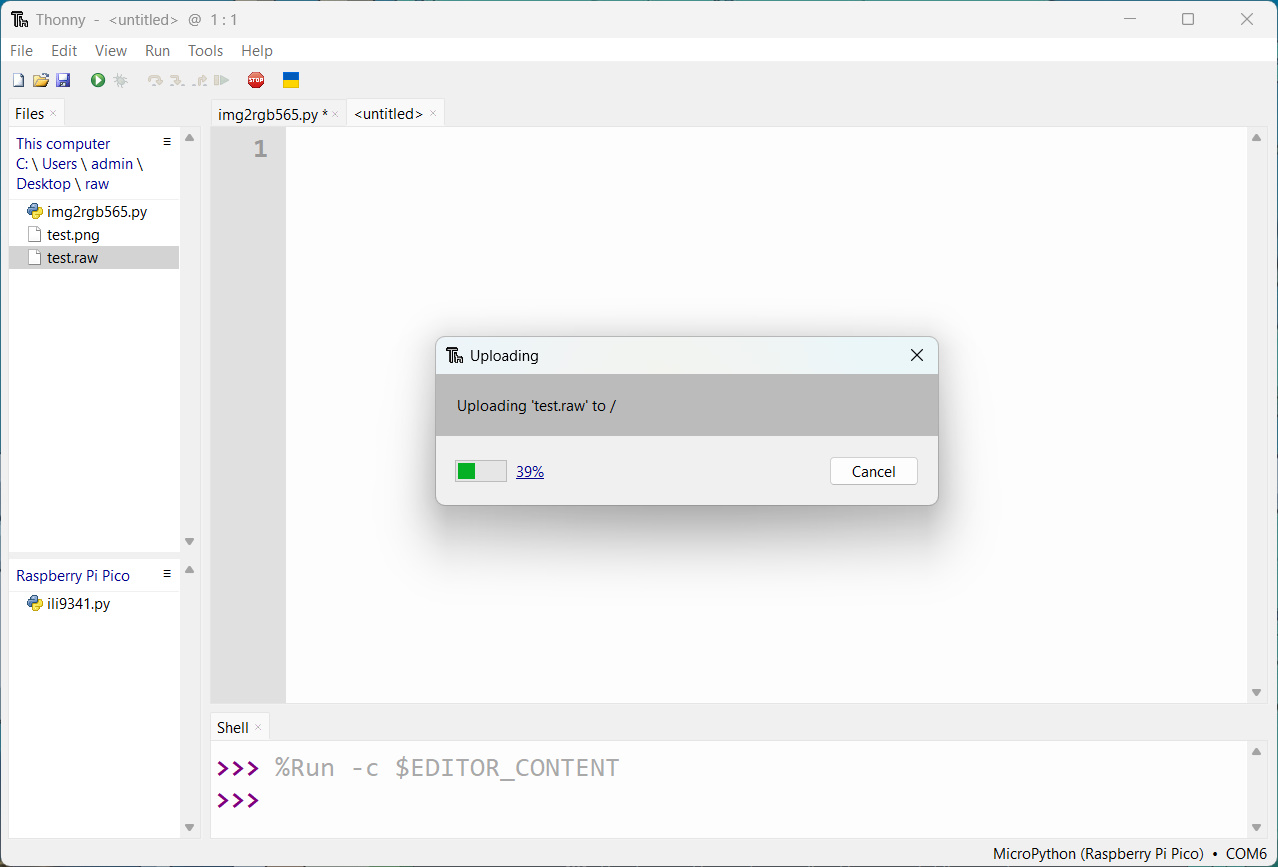Click line 1 in the editor area

tap(765, 149)
